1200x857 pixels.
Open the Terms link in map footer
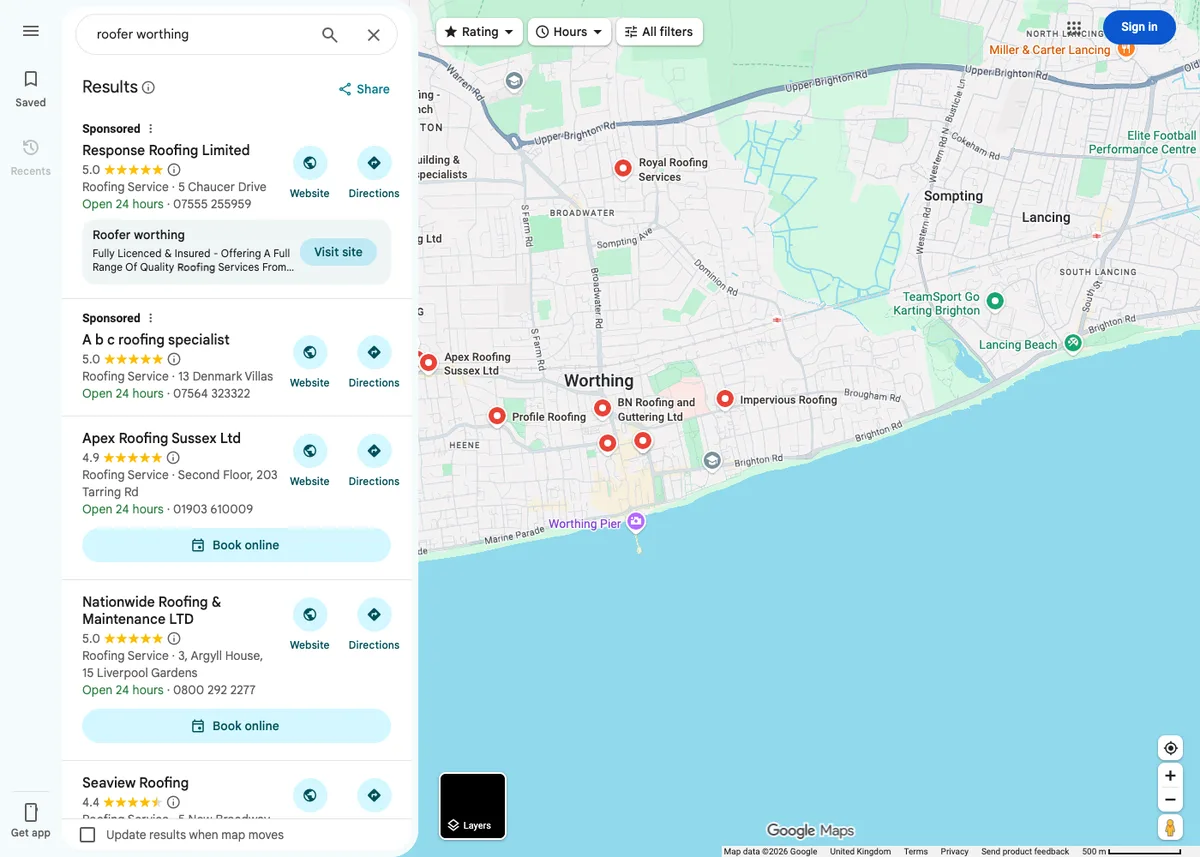click(916, 852)
